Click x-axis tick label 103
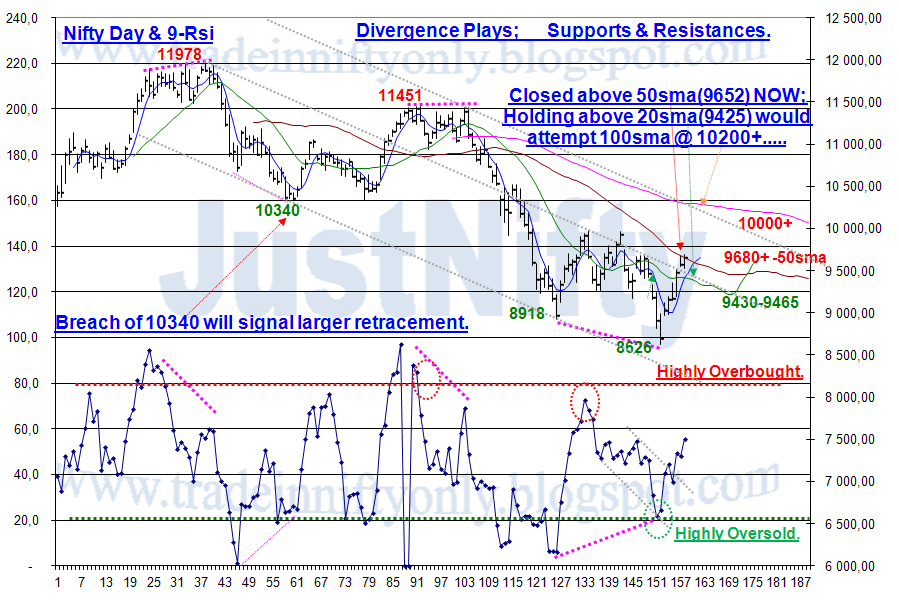 pos(464,583)
